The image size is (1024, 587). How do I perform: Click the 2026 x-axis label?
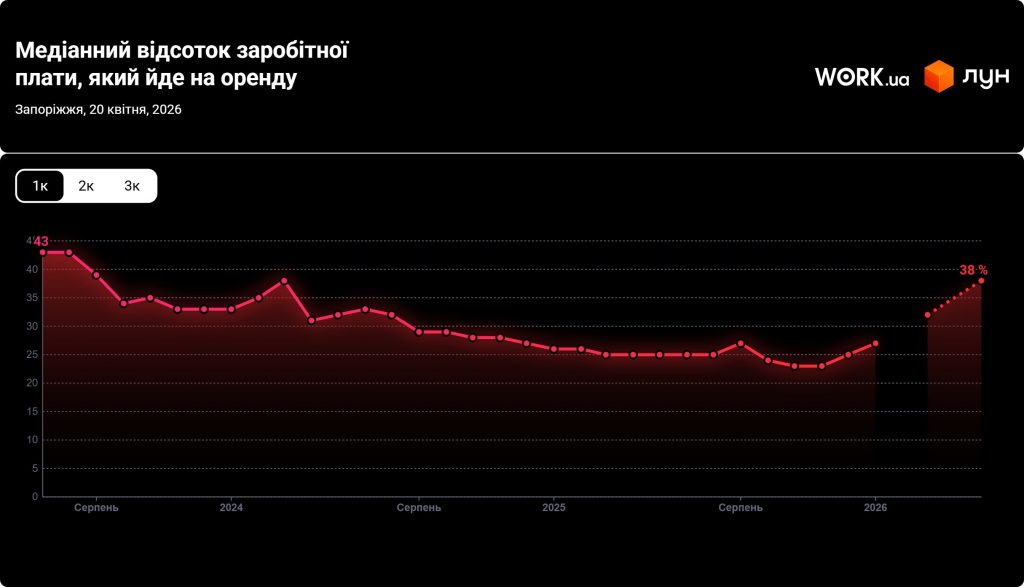[x=875, y=508]
